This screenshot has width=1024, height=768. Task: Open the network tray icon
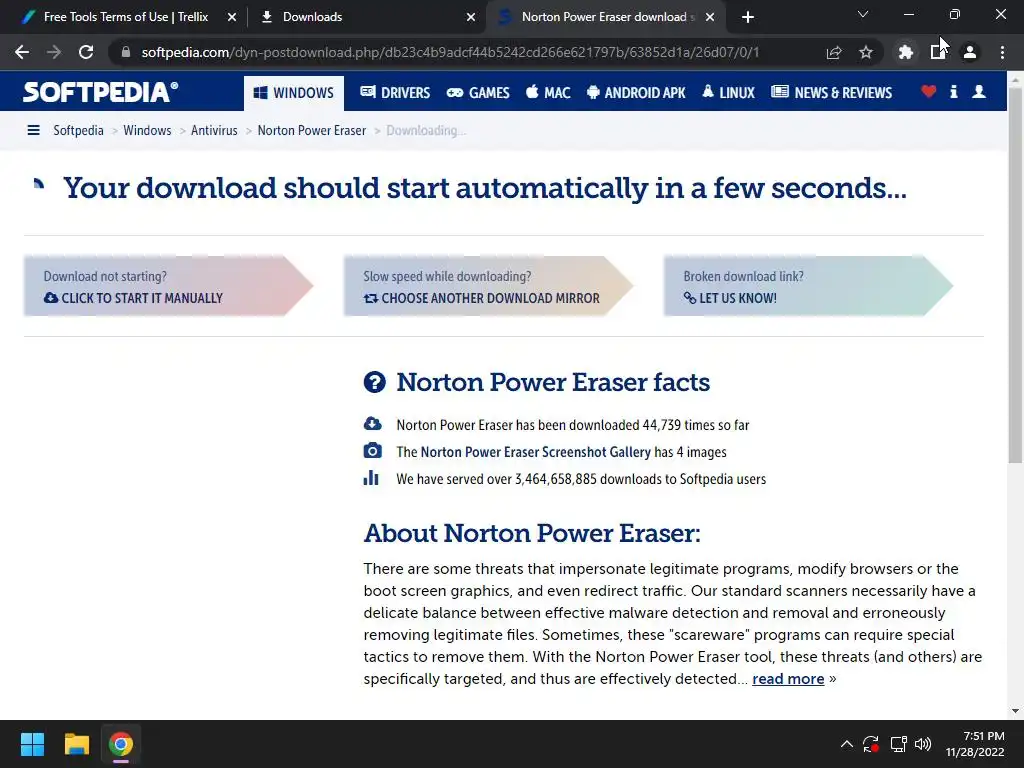click(899, 744)
